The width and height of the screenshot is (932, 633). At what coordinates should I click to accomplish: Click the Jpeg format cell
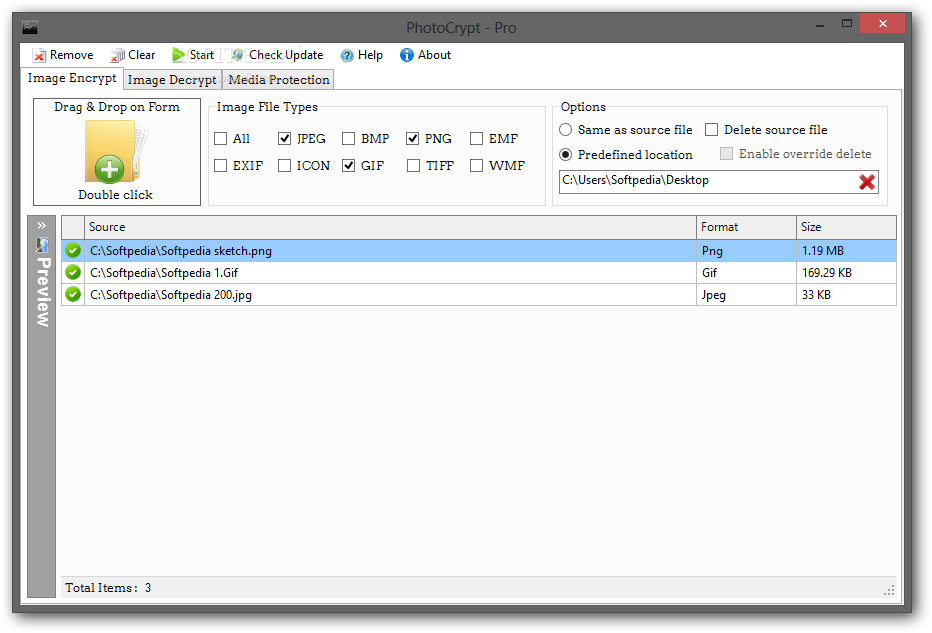pyautogui.click(x=746, y=295)
